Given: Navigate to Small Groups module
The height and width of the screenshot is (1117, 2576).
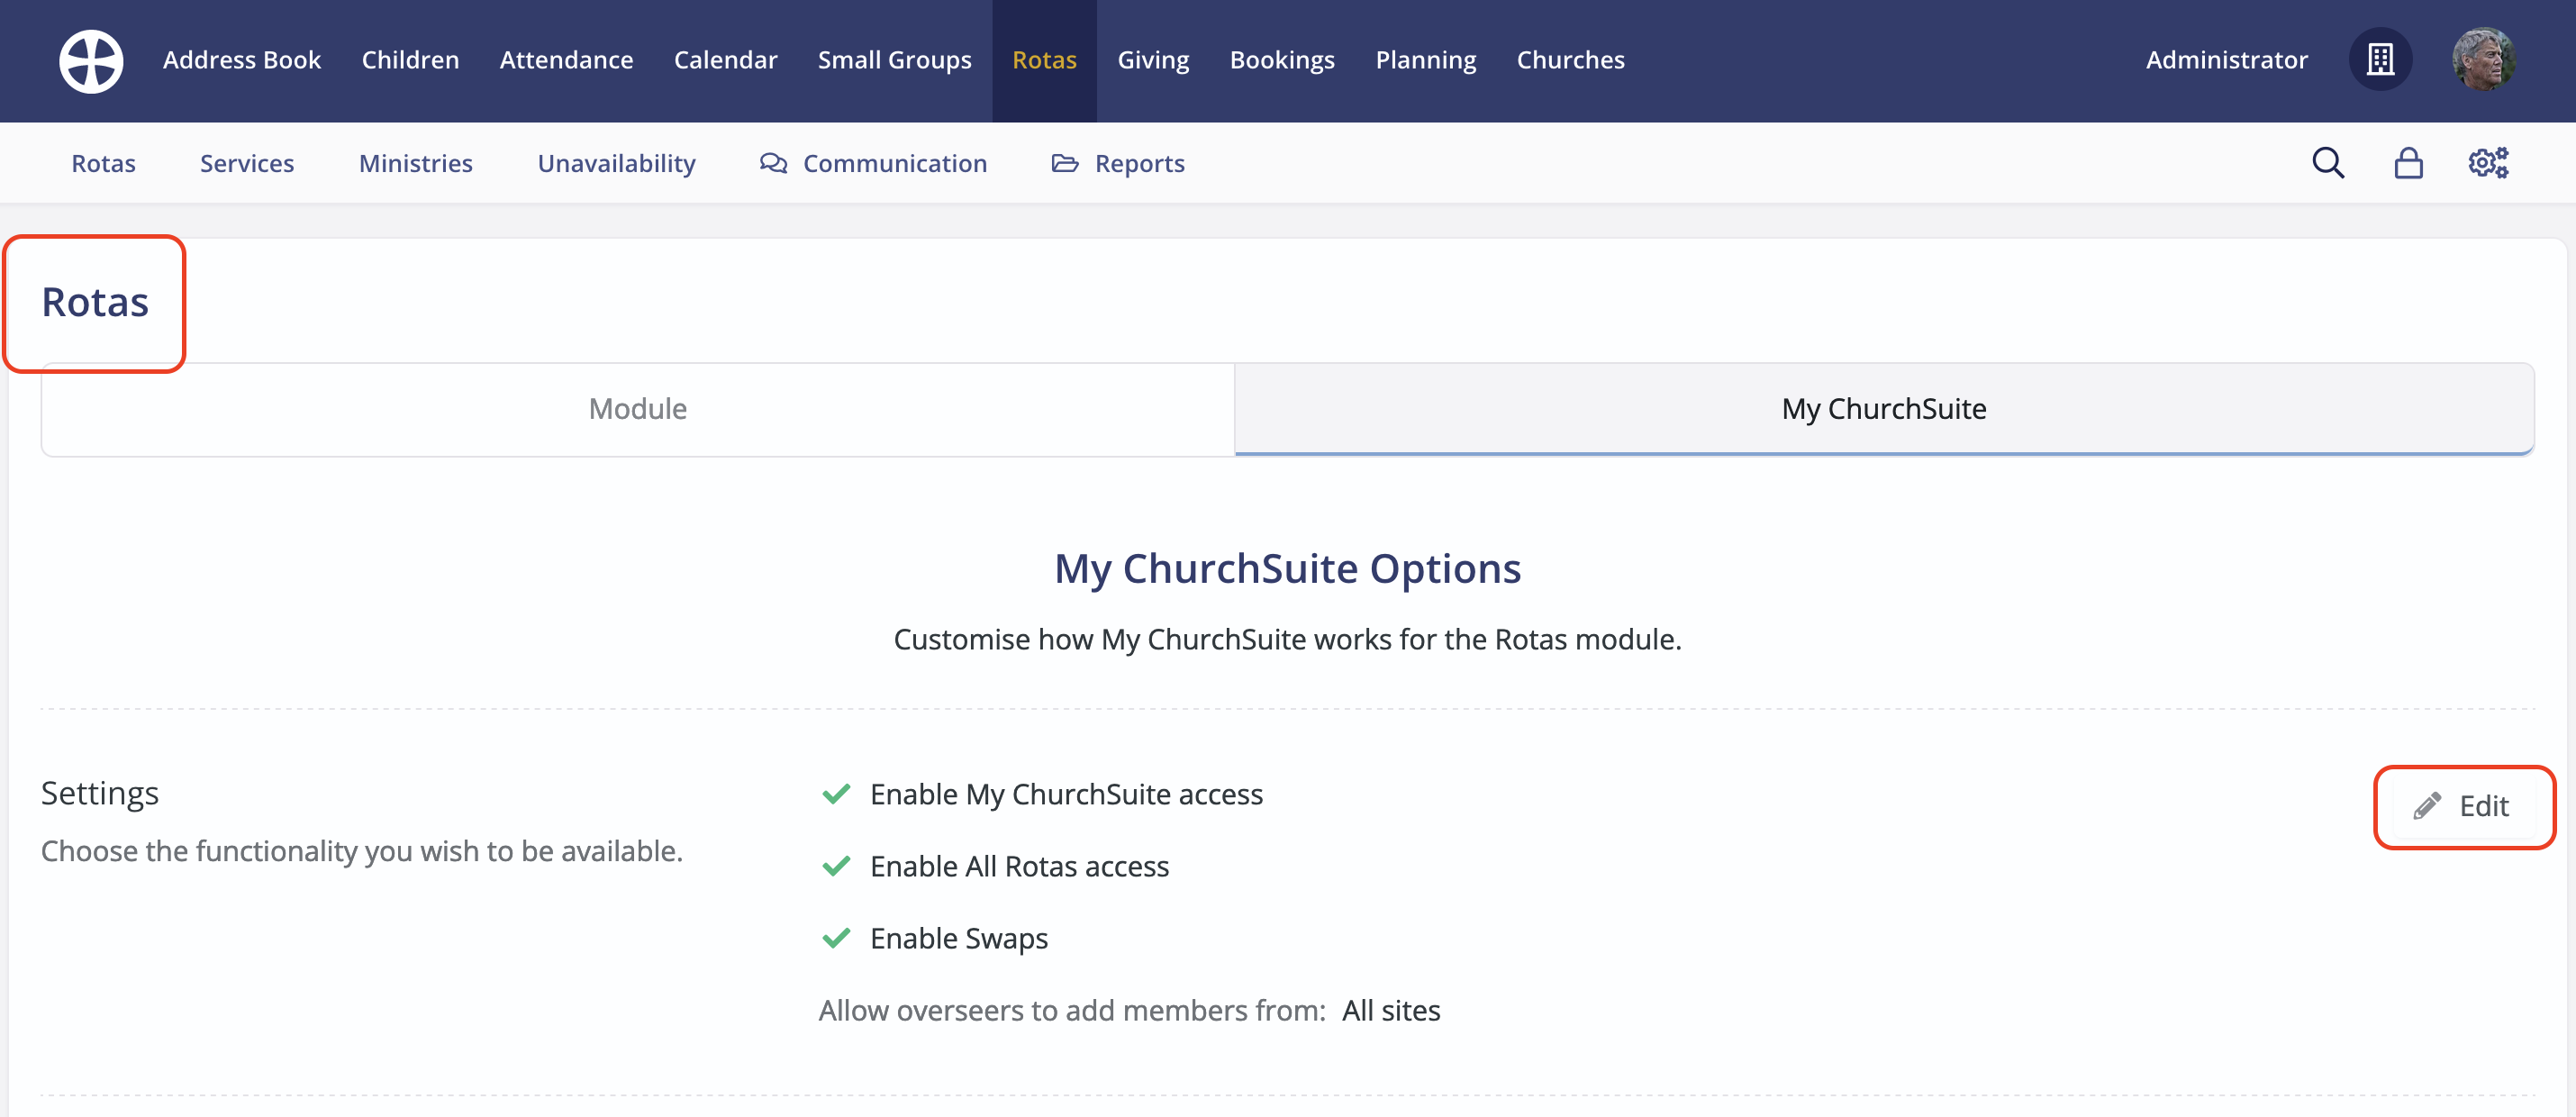Looking at the screenshot, I should [x=894, y=60].
